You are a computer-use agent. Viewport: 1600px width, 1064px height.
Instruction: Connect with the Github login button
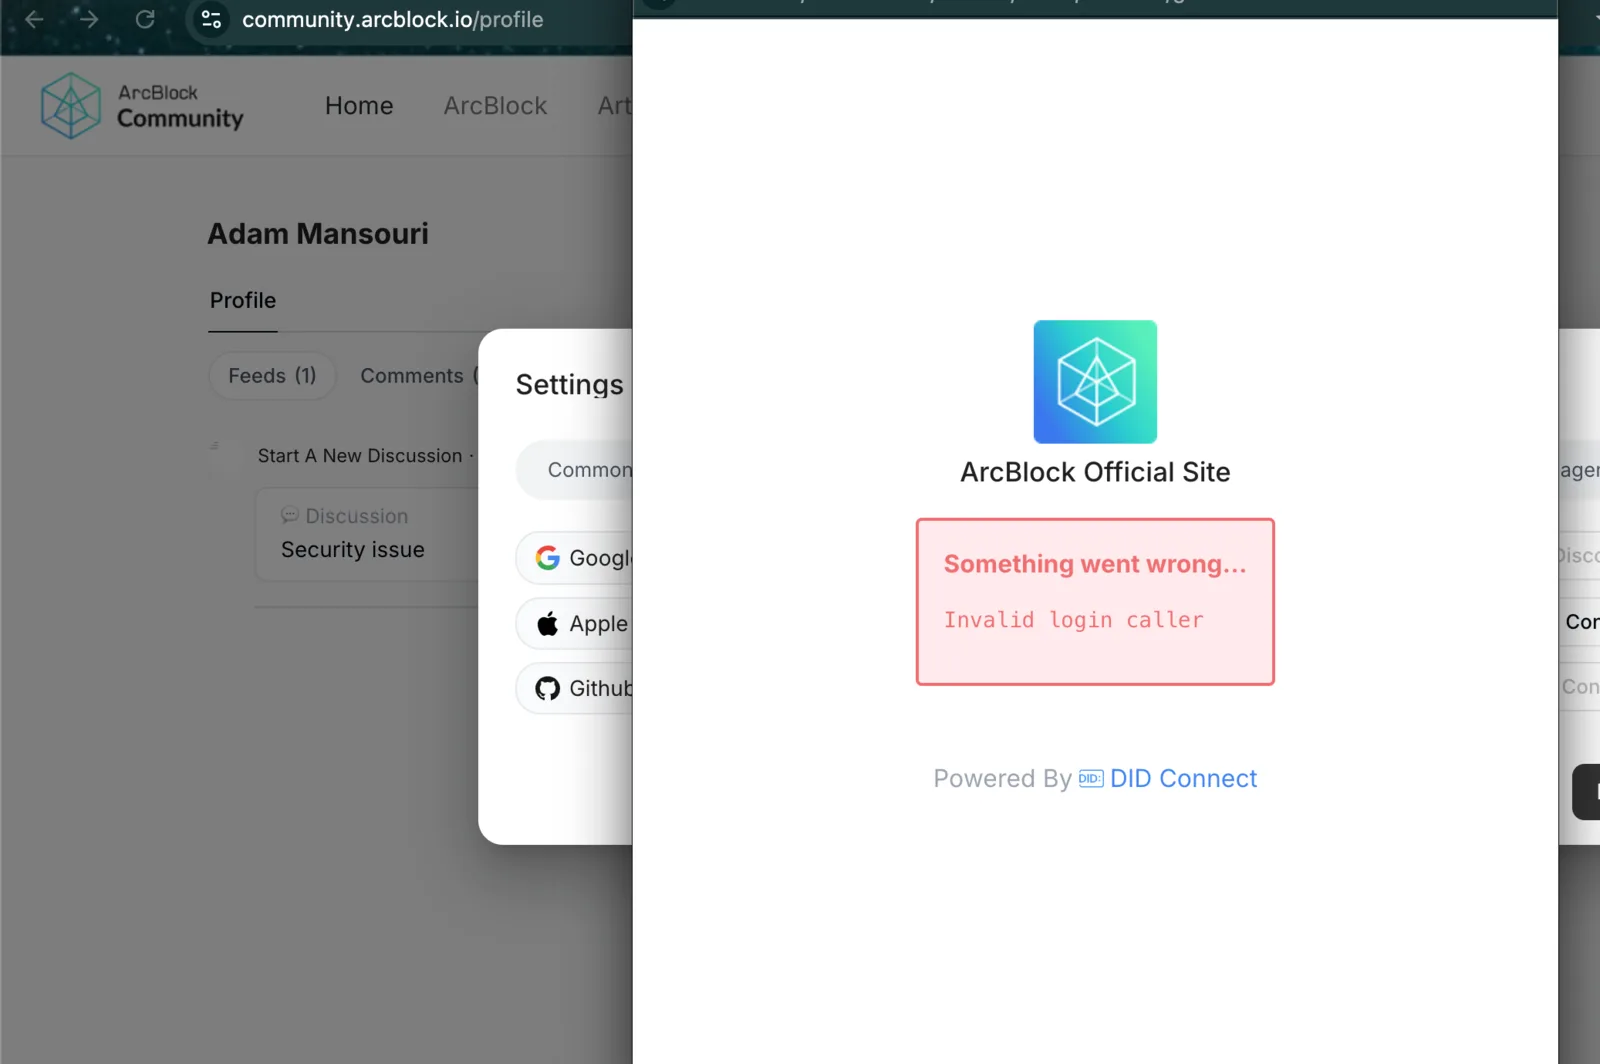coord(575,689)
